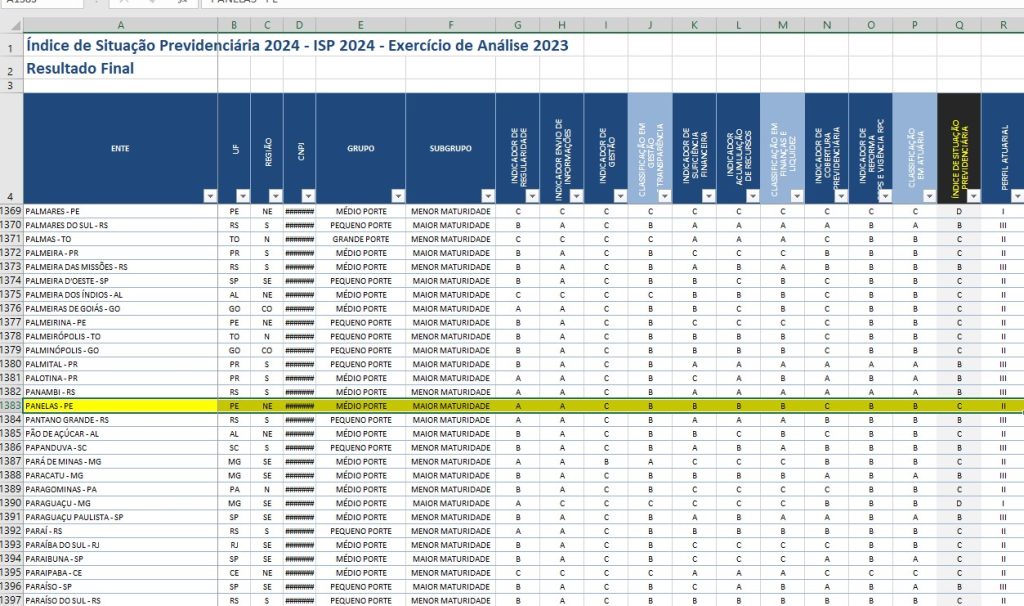Select row 1369 header

coord(10,212)
